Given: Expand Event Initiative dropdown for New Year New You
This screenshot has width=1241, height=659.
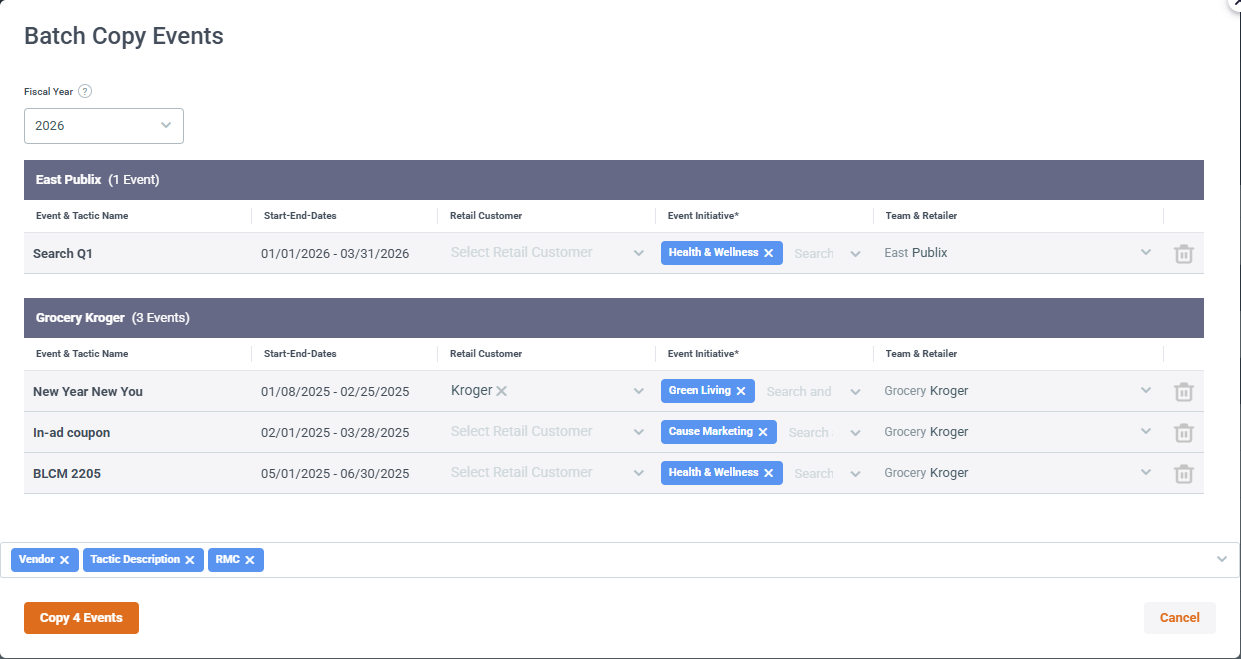Looking at the screenshot, I should click(855, 391).
